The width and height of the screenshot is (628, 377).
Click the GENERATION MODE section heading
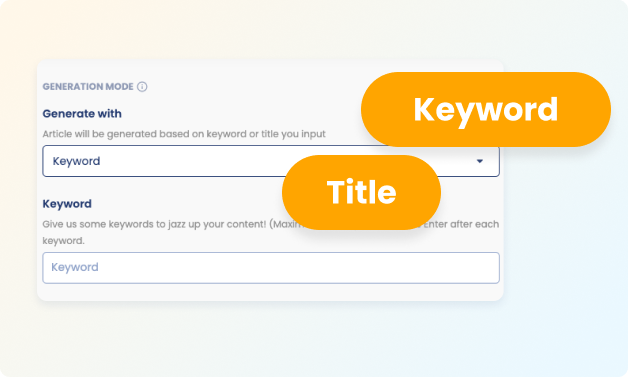(88, 87)
